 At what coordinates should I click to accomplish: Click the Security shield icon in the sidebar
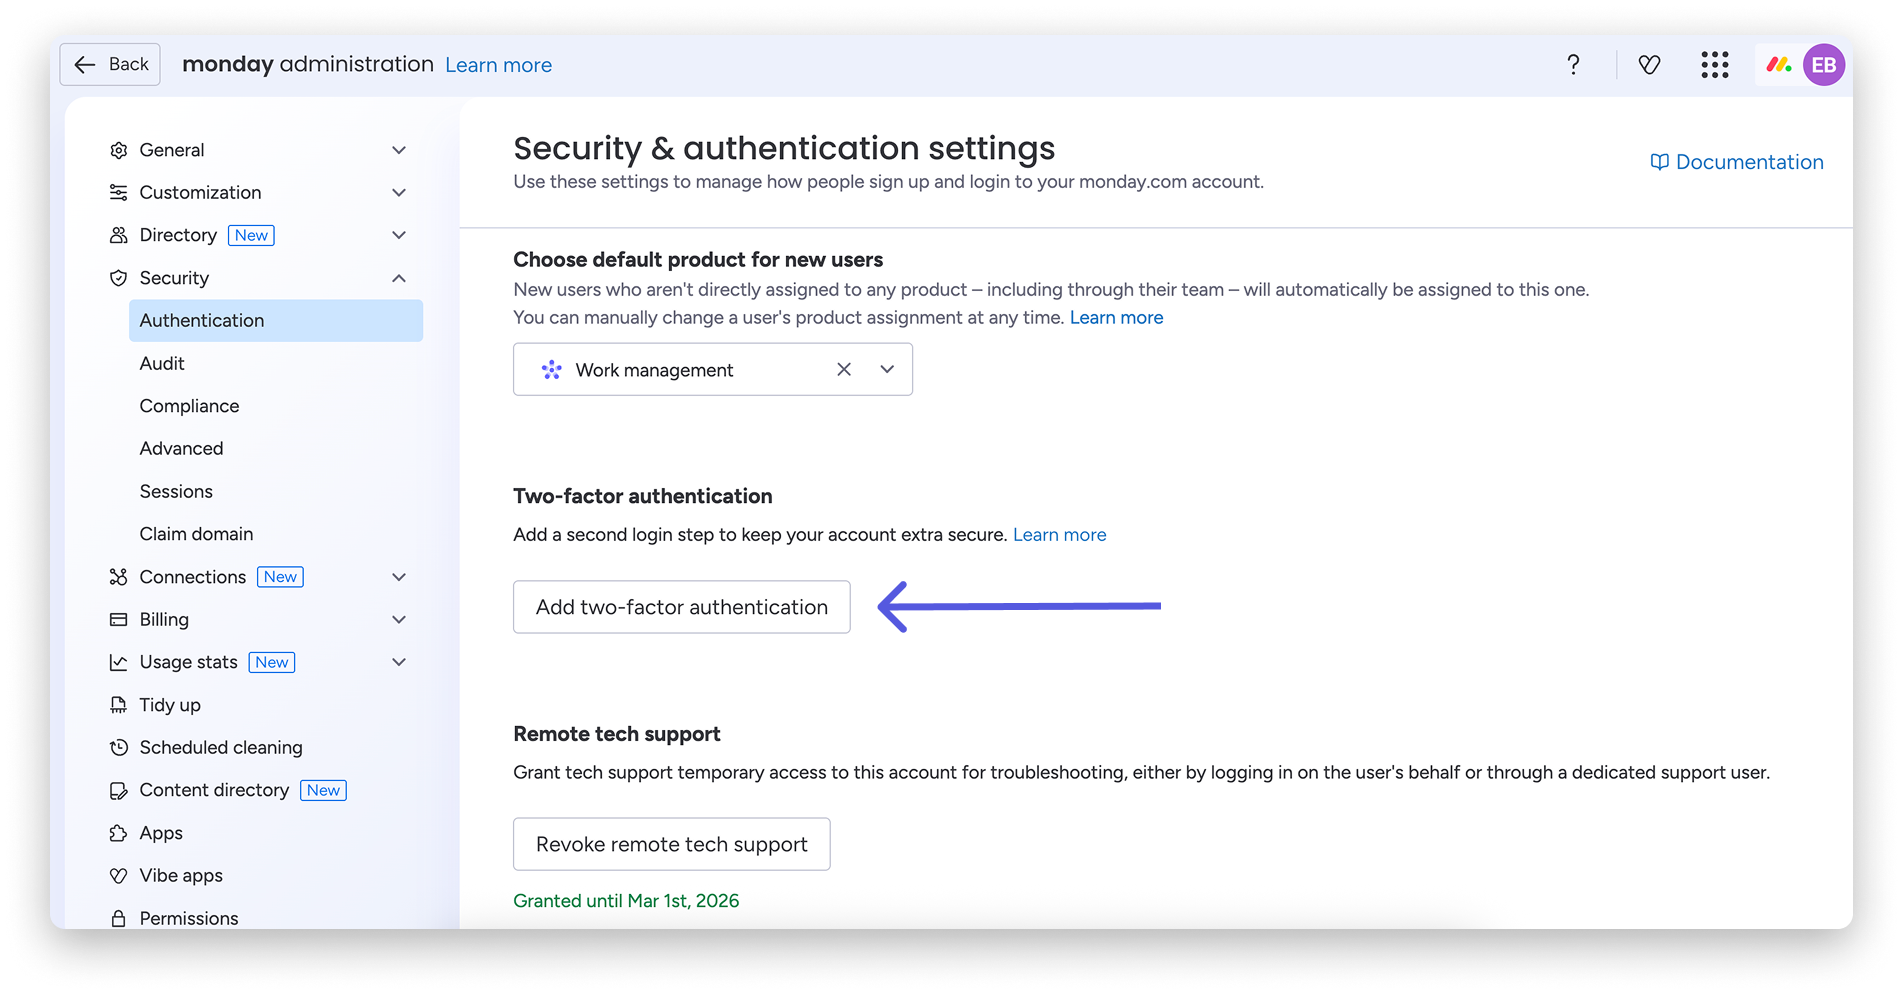pos(119,278)
